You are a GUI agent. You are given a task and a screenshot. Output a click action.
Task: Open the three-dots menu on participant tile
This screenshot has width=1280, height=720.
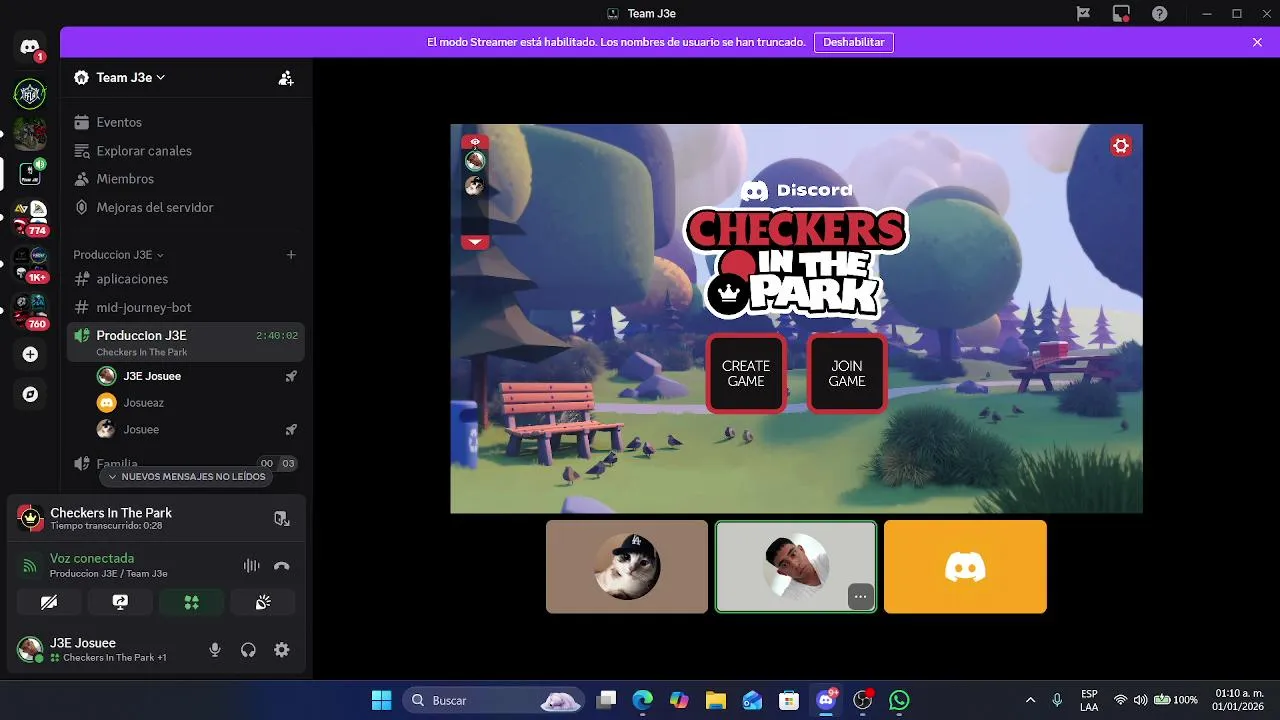click(x=860, y=597)
